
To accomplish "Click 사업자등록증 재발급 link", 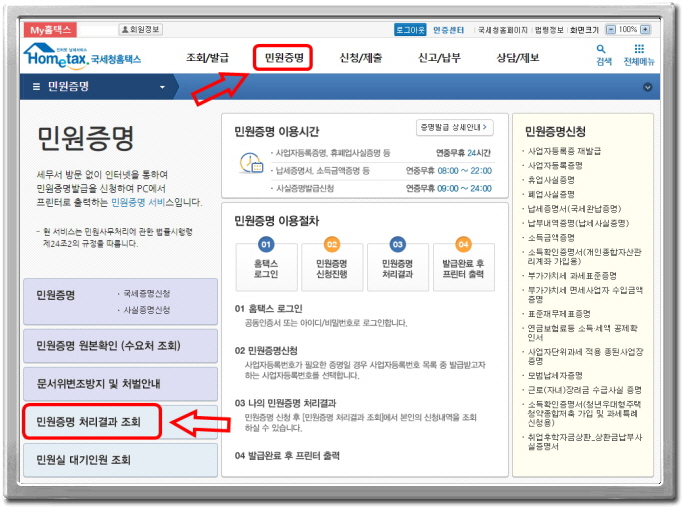I will (564, 151).
